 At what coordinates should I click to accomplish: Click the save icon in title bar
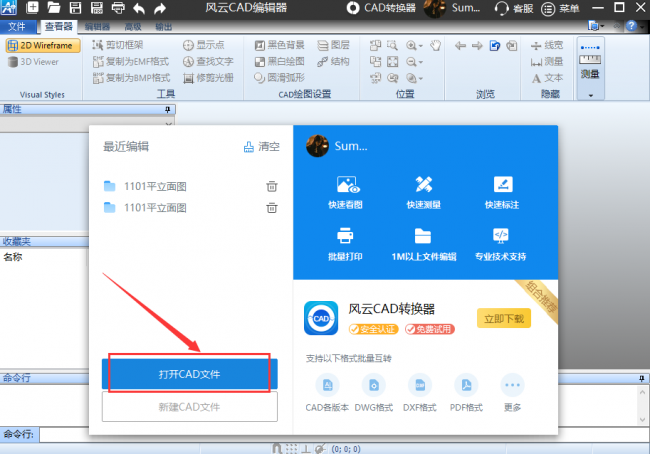tap(75, 7)
